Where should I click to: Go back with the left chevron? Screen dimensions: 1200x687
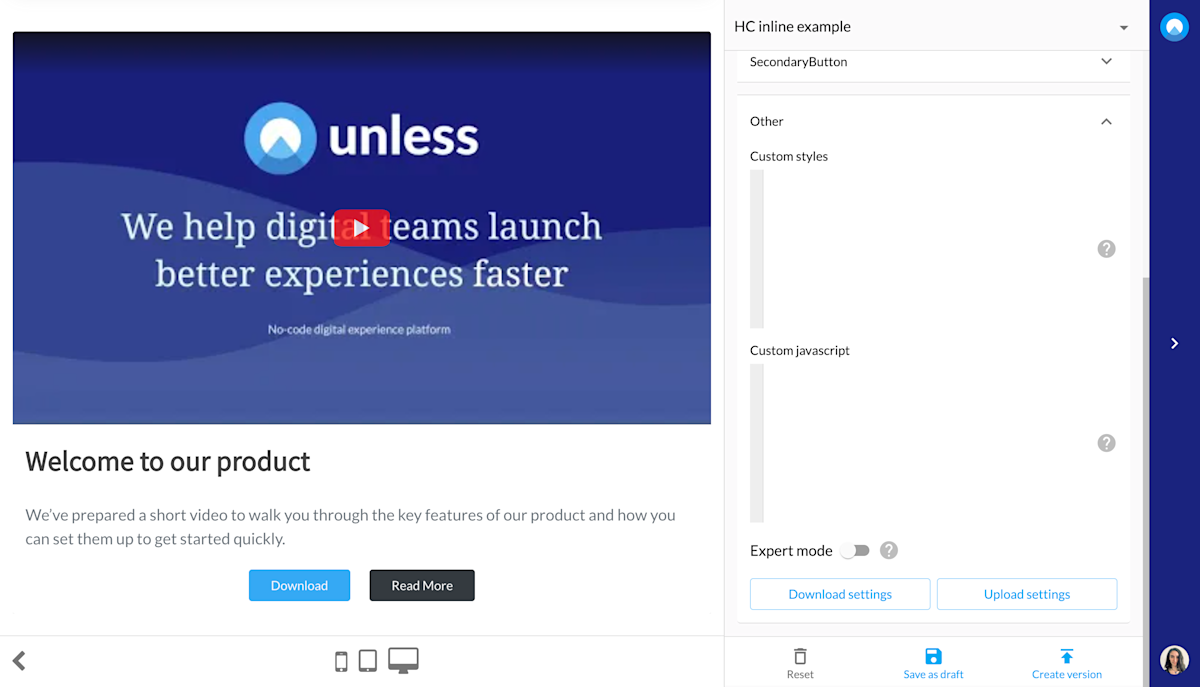pyautogui.click(x=19, y=660)
